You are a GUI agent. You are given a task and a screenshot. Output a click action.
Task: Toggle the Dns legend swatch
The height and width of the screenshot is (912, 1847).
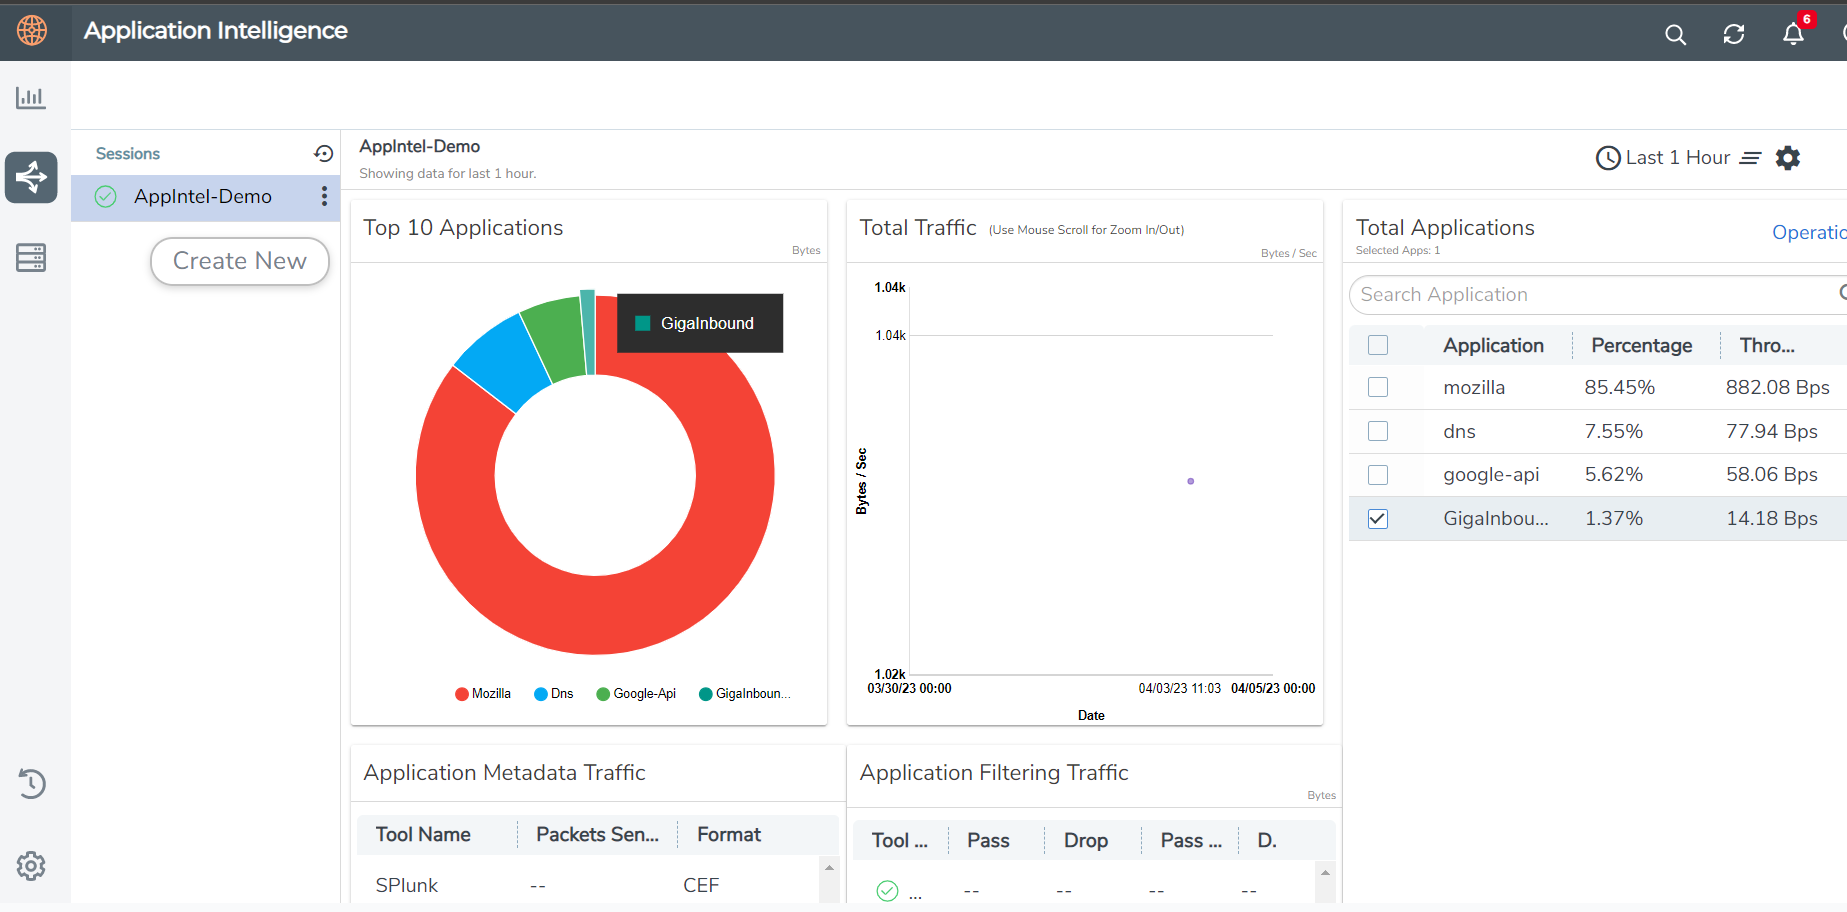(541, 694)
